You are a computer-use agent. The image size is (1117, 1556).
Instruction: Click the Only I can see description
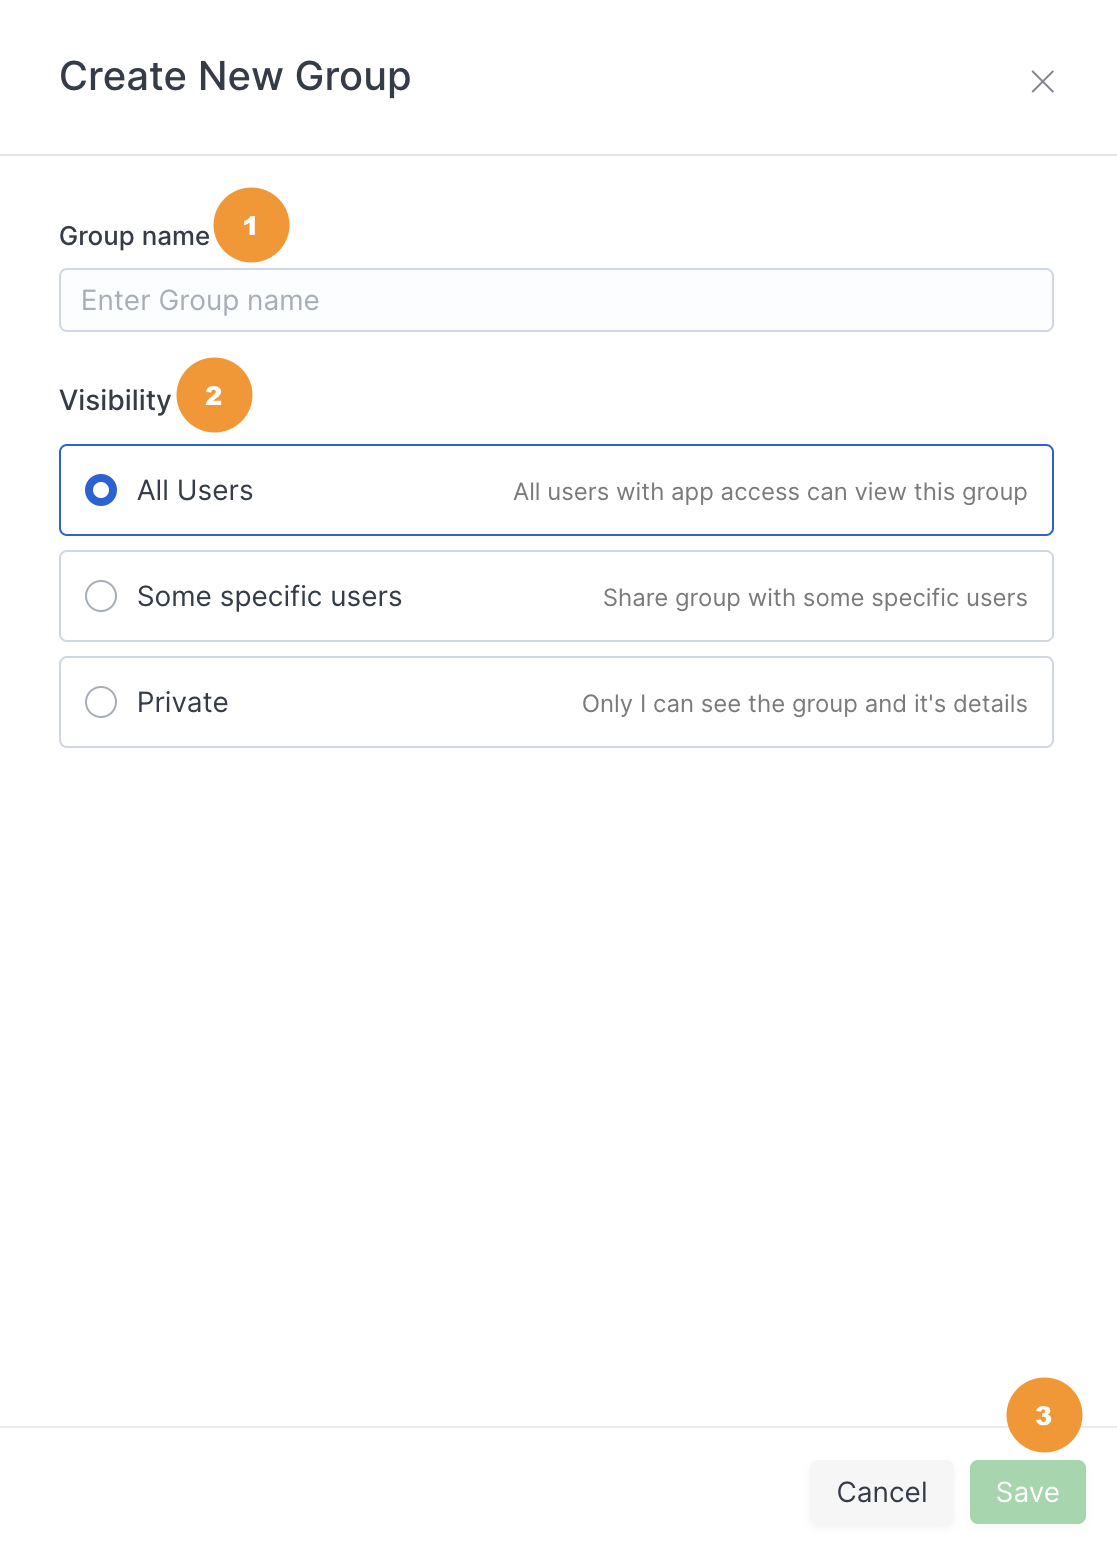point(805,704)
